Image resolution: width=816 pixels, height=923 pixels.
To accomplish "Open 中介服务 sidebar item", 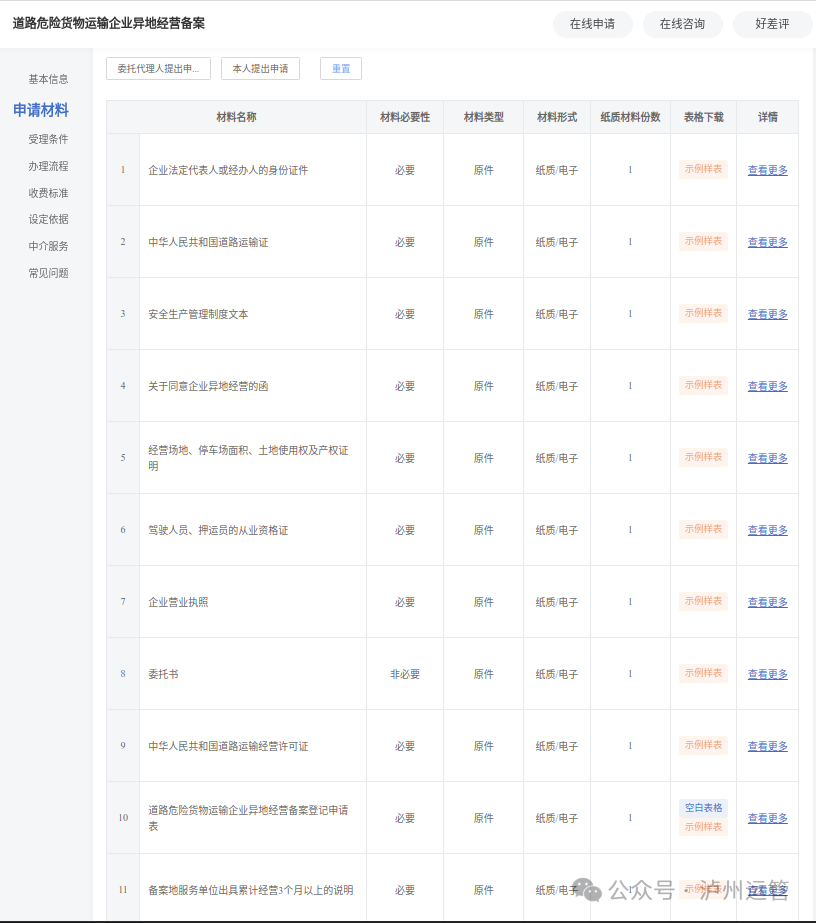I will 48,246.
